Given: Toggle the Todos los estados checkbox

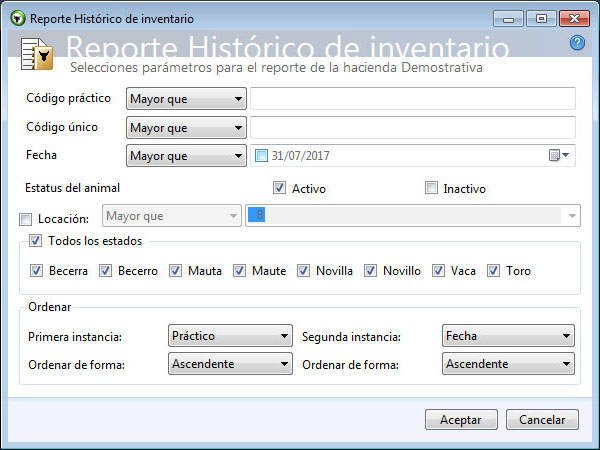Looking at the screenshot, I should pyautogui.click(x=36, y=241).
